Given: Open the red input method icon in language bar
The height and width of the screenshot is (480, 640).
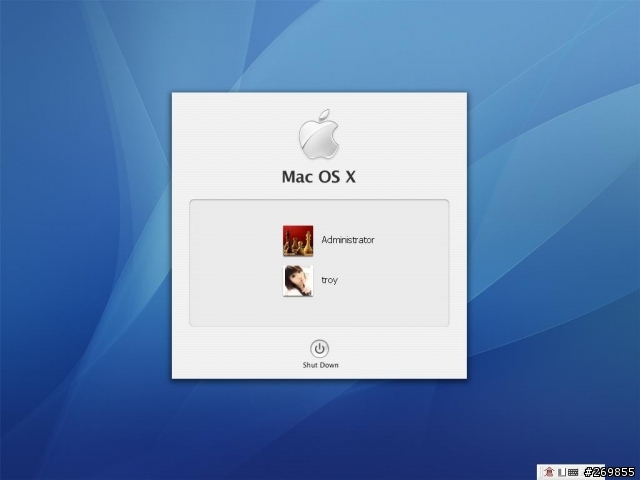Looking at the screenshot, I should pos(549,472).
